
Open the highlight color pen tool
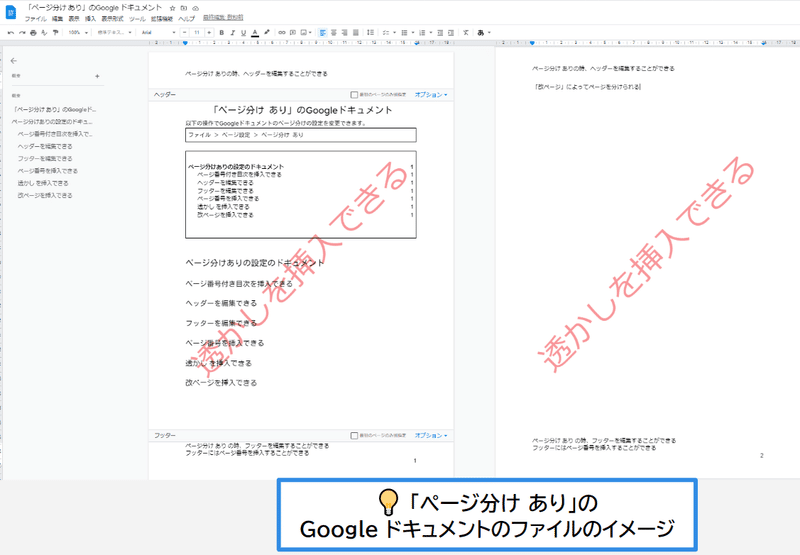click(267, 32)
